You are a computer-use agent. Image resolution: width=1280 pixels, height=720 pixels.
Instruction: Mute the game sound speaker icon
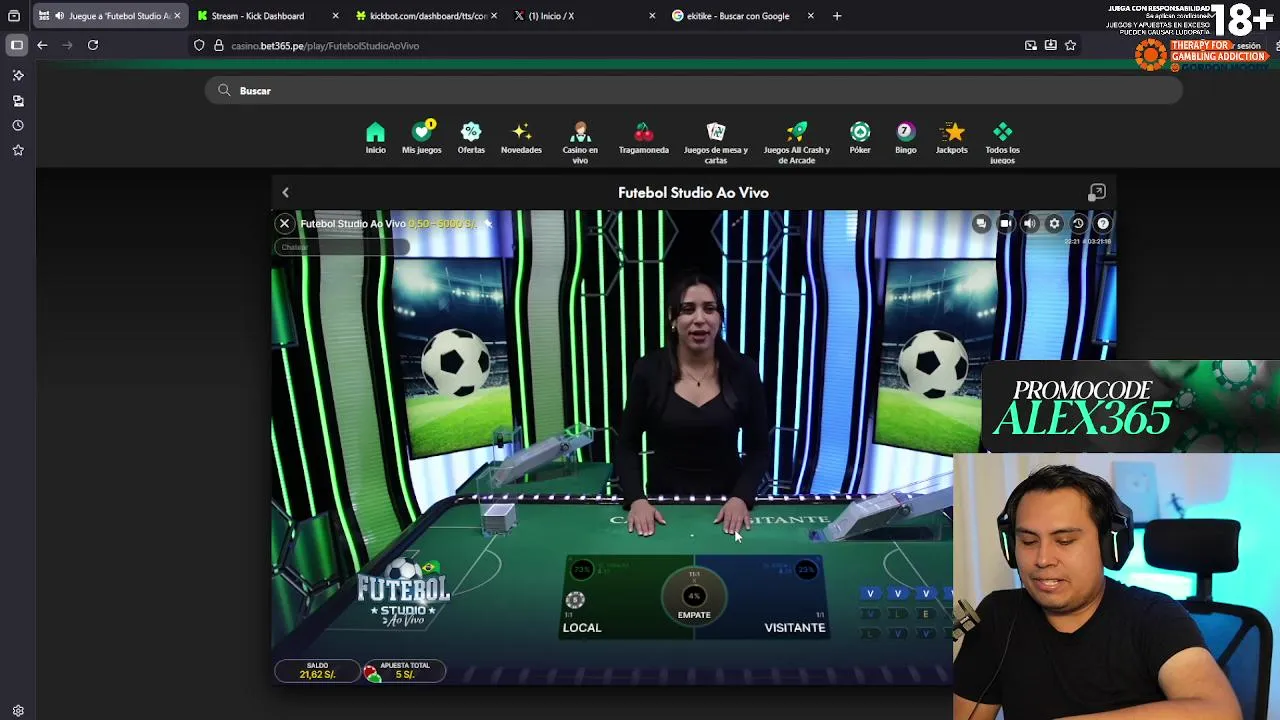pos(1030,224)
